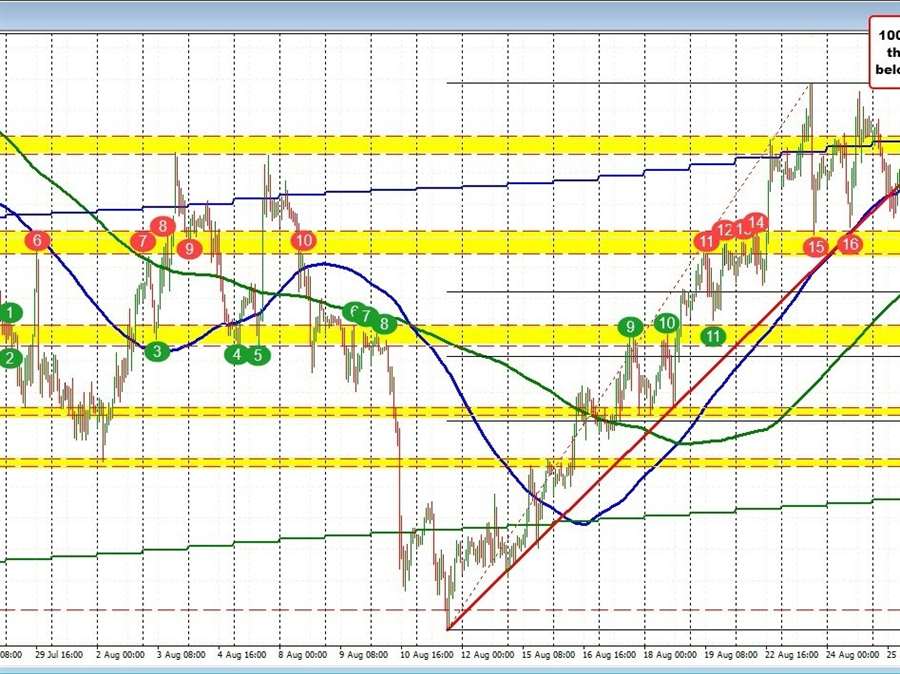Click the green circle numbered 10

pyautogui.click(x=667, y=322)
